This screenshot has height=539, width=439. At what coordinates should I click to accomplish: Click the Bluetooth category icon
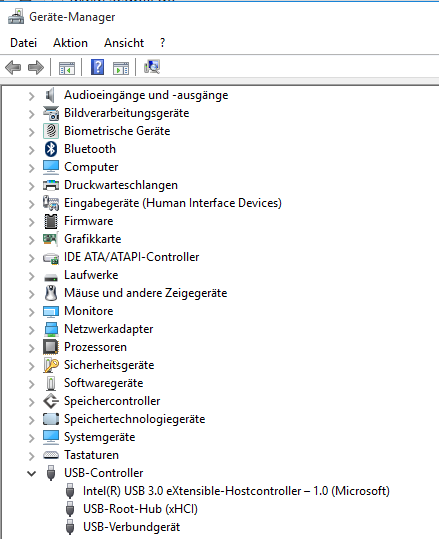[51, 149]
